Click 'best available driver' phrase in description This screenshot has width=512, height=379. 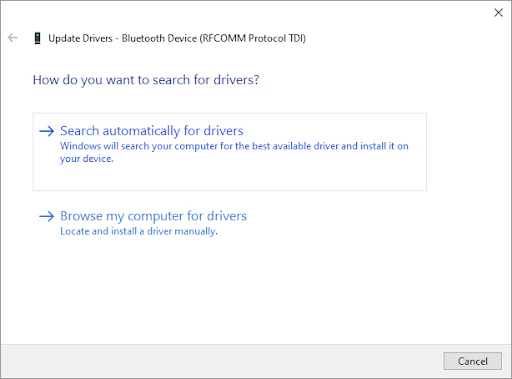[x=295, y=146]
